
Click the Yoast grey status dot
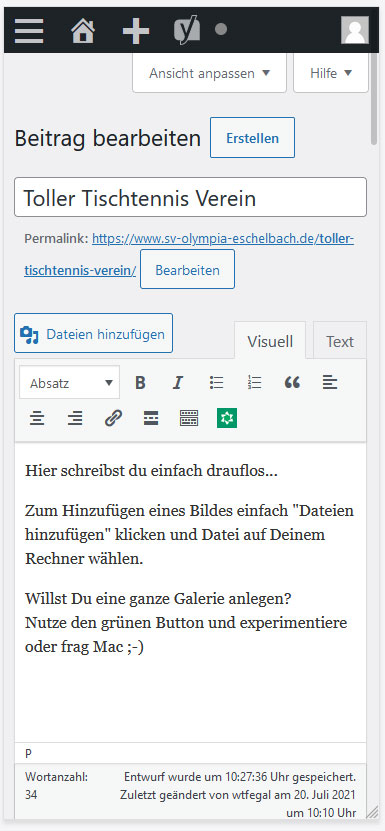click(x=221, y=29)
